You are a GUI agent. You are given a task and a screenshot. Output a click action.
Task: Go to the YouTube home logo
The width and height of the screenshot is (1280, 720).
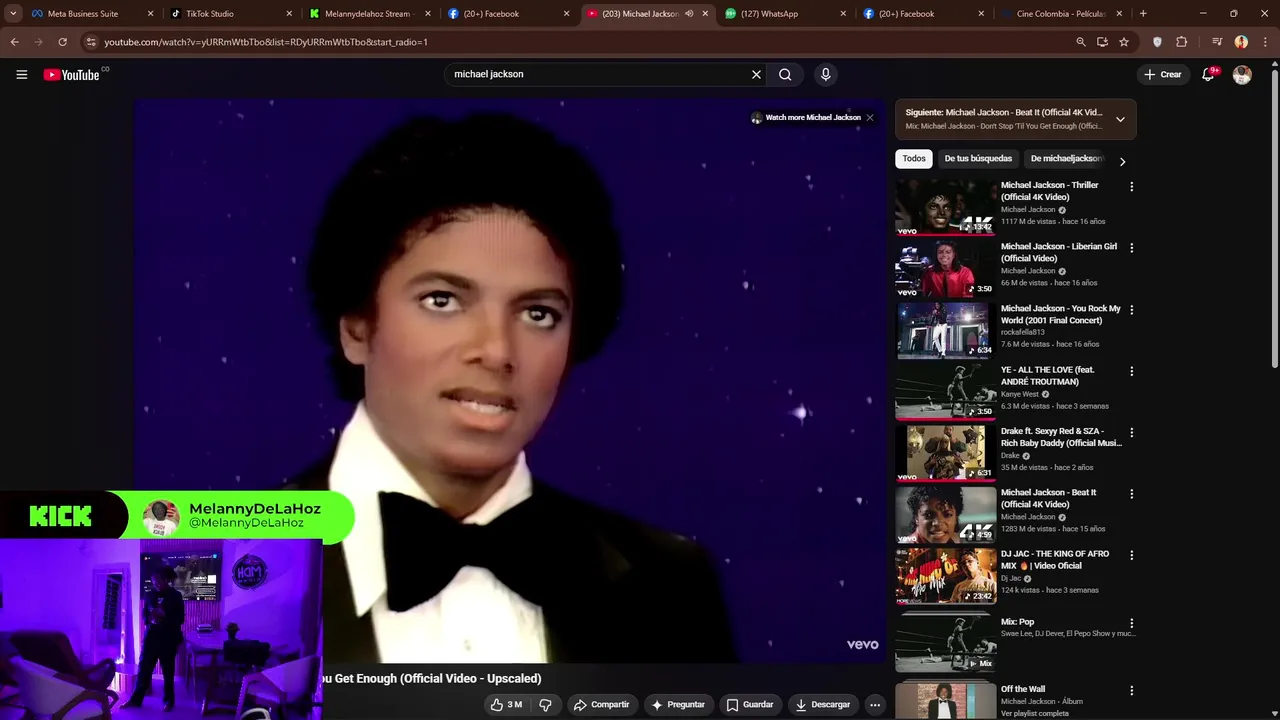(72, 74)
